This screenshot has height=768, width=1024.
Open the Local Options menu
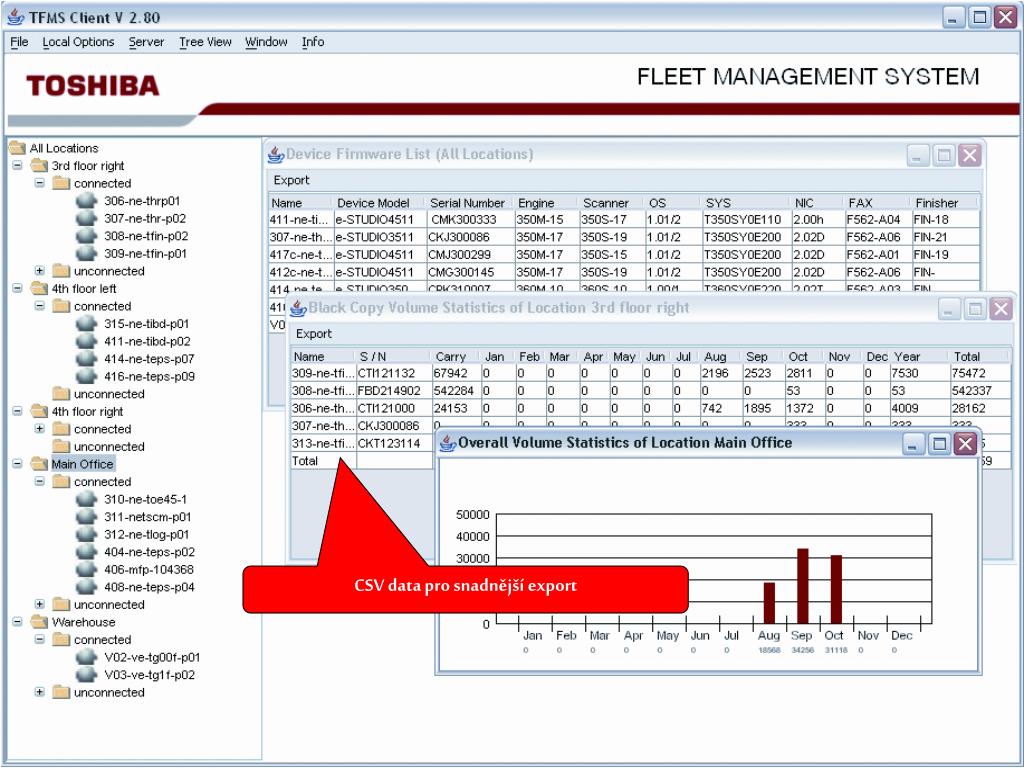78,42
